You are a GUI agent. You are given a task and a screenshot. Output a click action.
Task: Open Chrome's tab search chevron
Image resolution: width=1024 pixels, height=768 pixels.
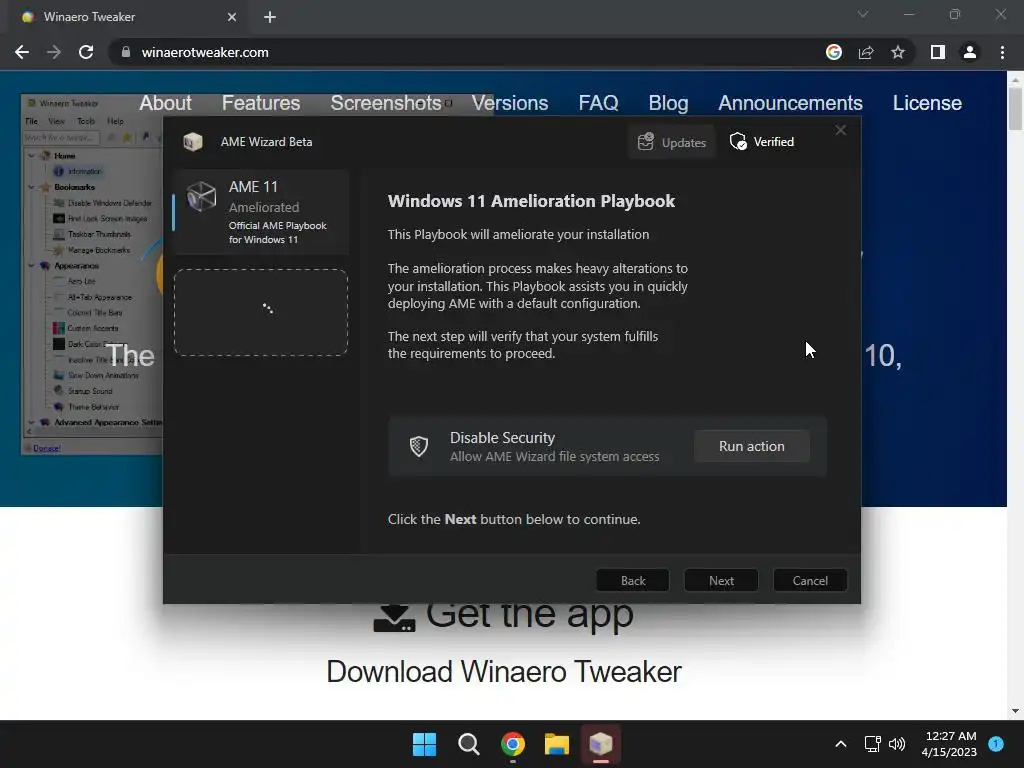point(863,14)
